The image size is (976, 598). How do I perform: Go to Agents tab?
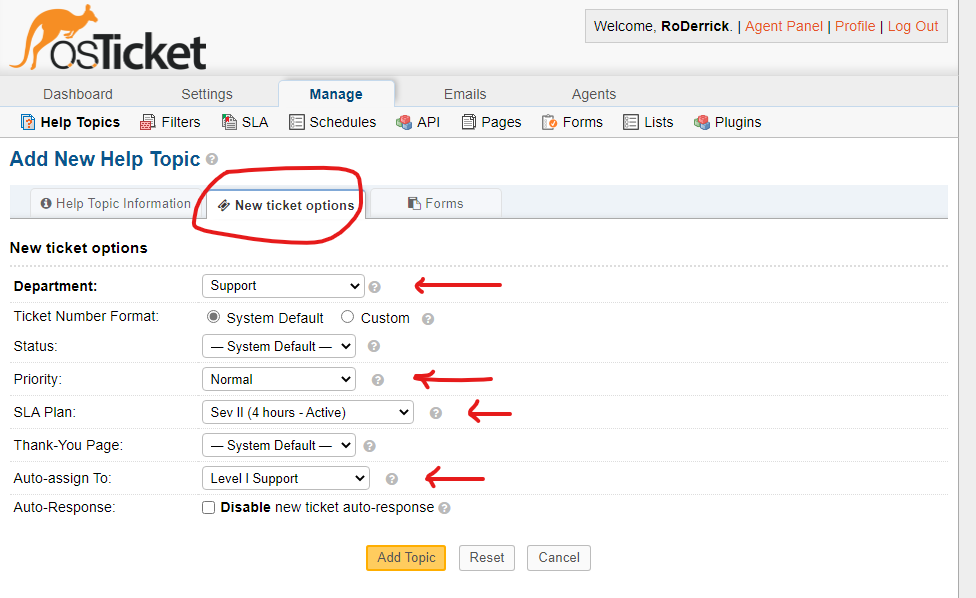[x=594, y=94]
